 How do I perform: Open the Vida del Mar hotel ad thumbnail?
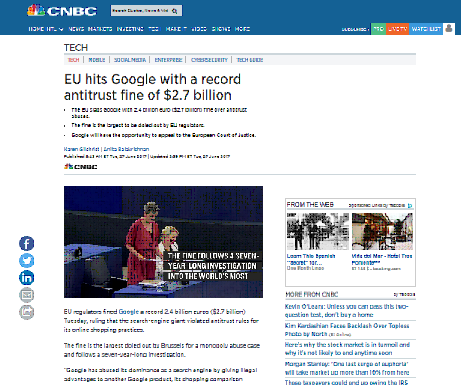point(382,231)
